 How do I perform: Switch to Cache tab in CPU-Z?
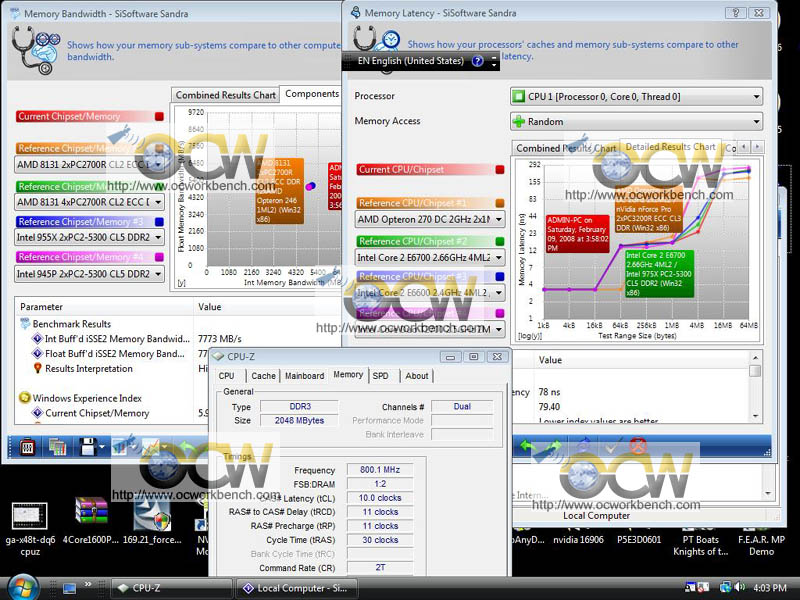tap(263, 376)
